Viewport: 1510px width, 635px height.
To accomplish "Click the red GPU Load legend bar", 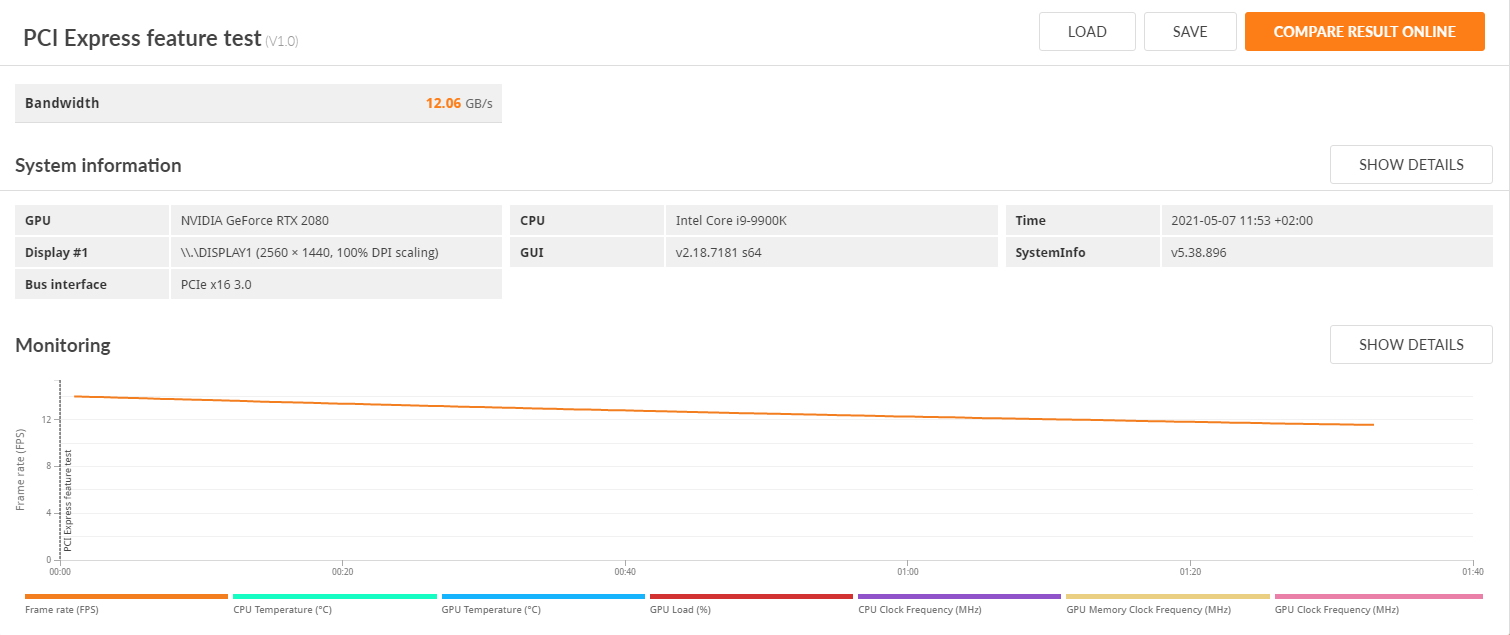I will tap(750, 597).
